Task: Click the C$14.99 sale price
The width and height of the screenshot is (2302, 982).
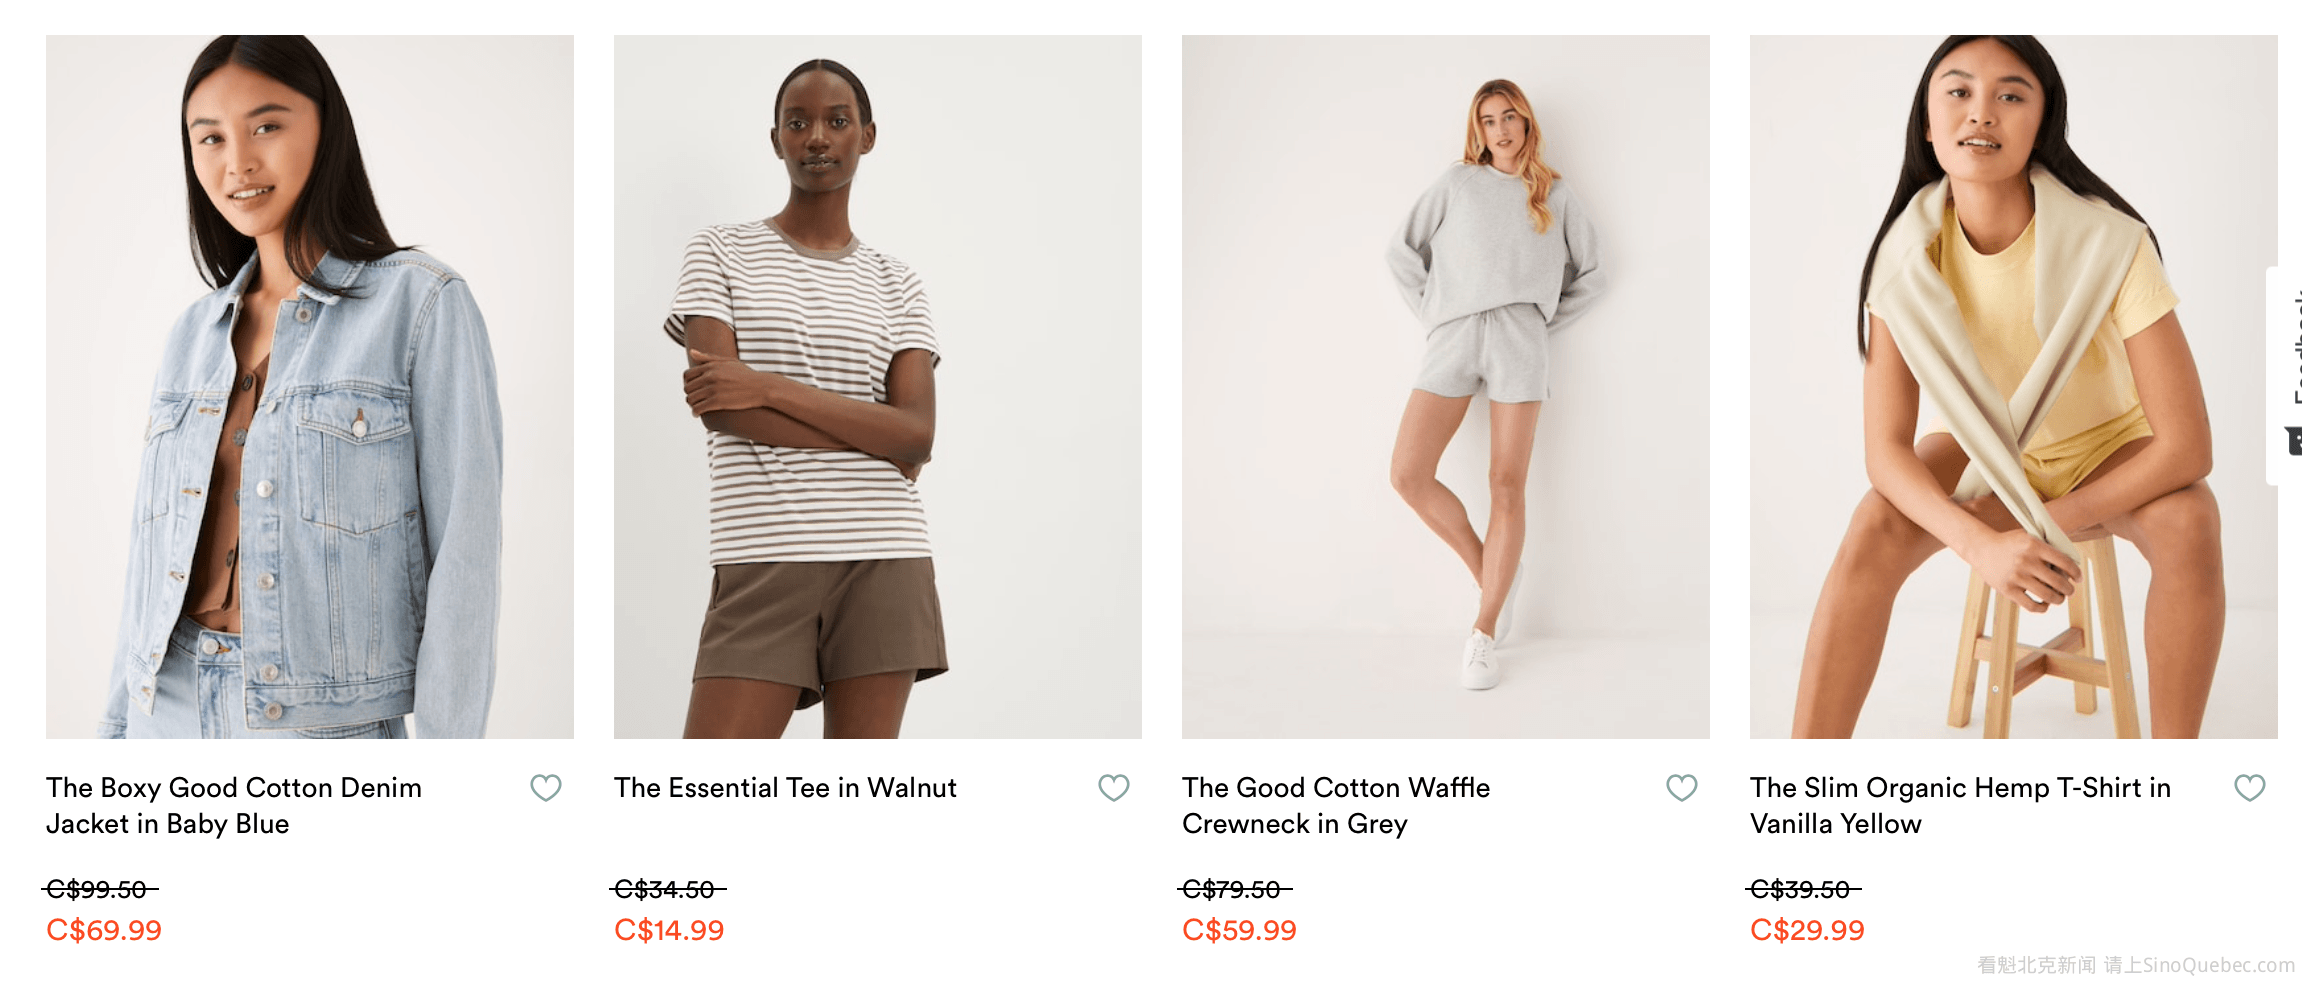Action: pyautogui.click(x=669, y=930)
